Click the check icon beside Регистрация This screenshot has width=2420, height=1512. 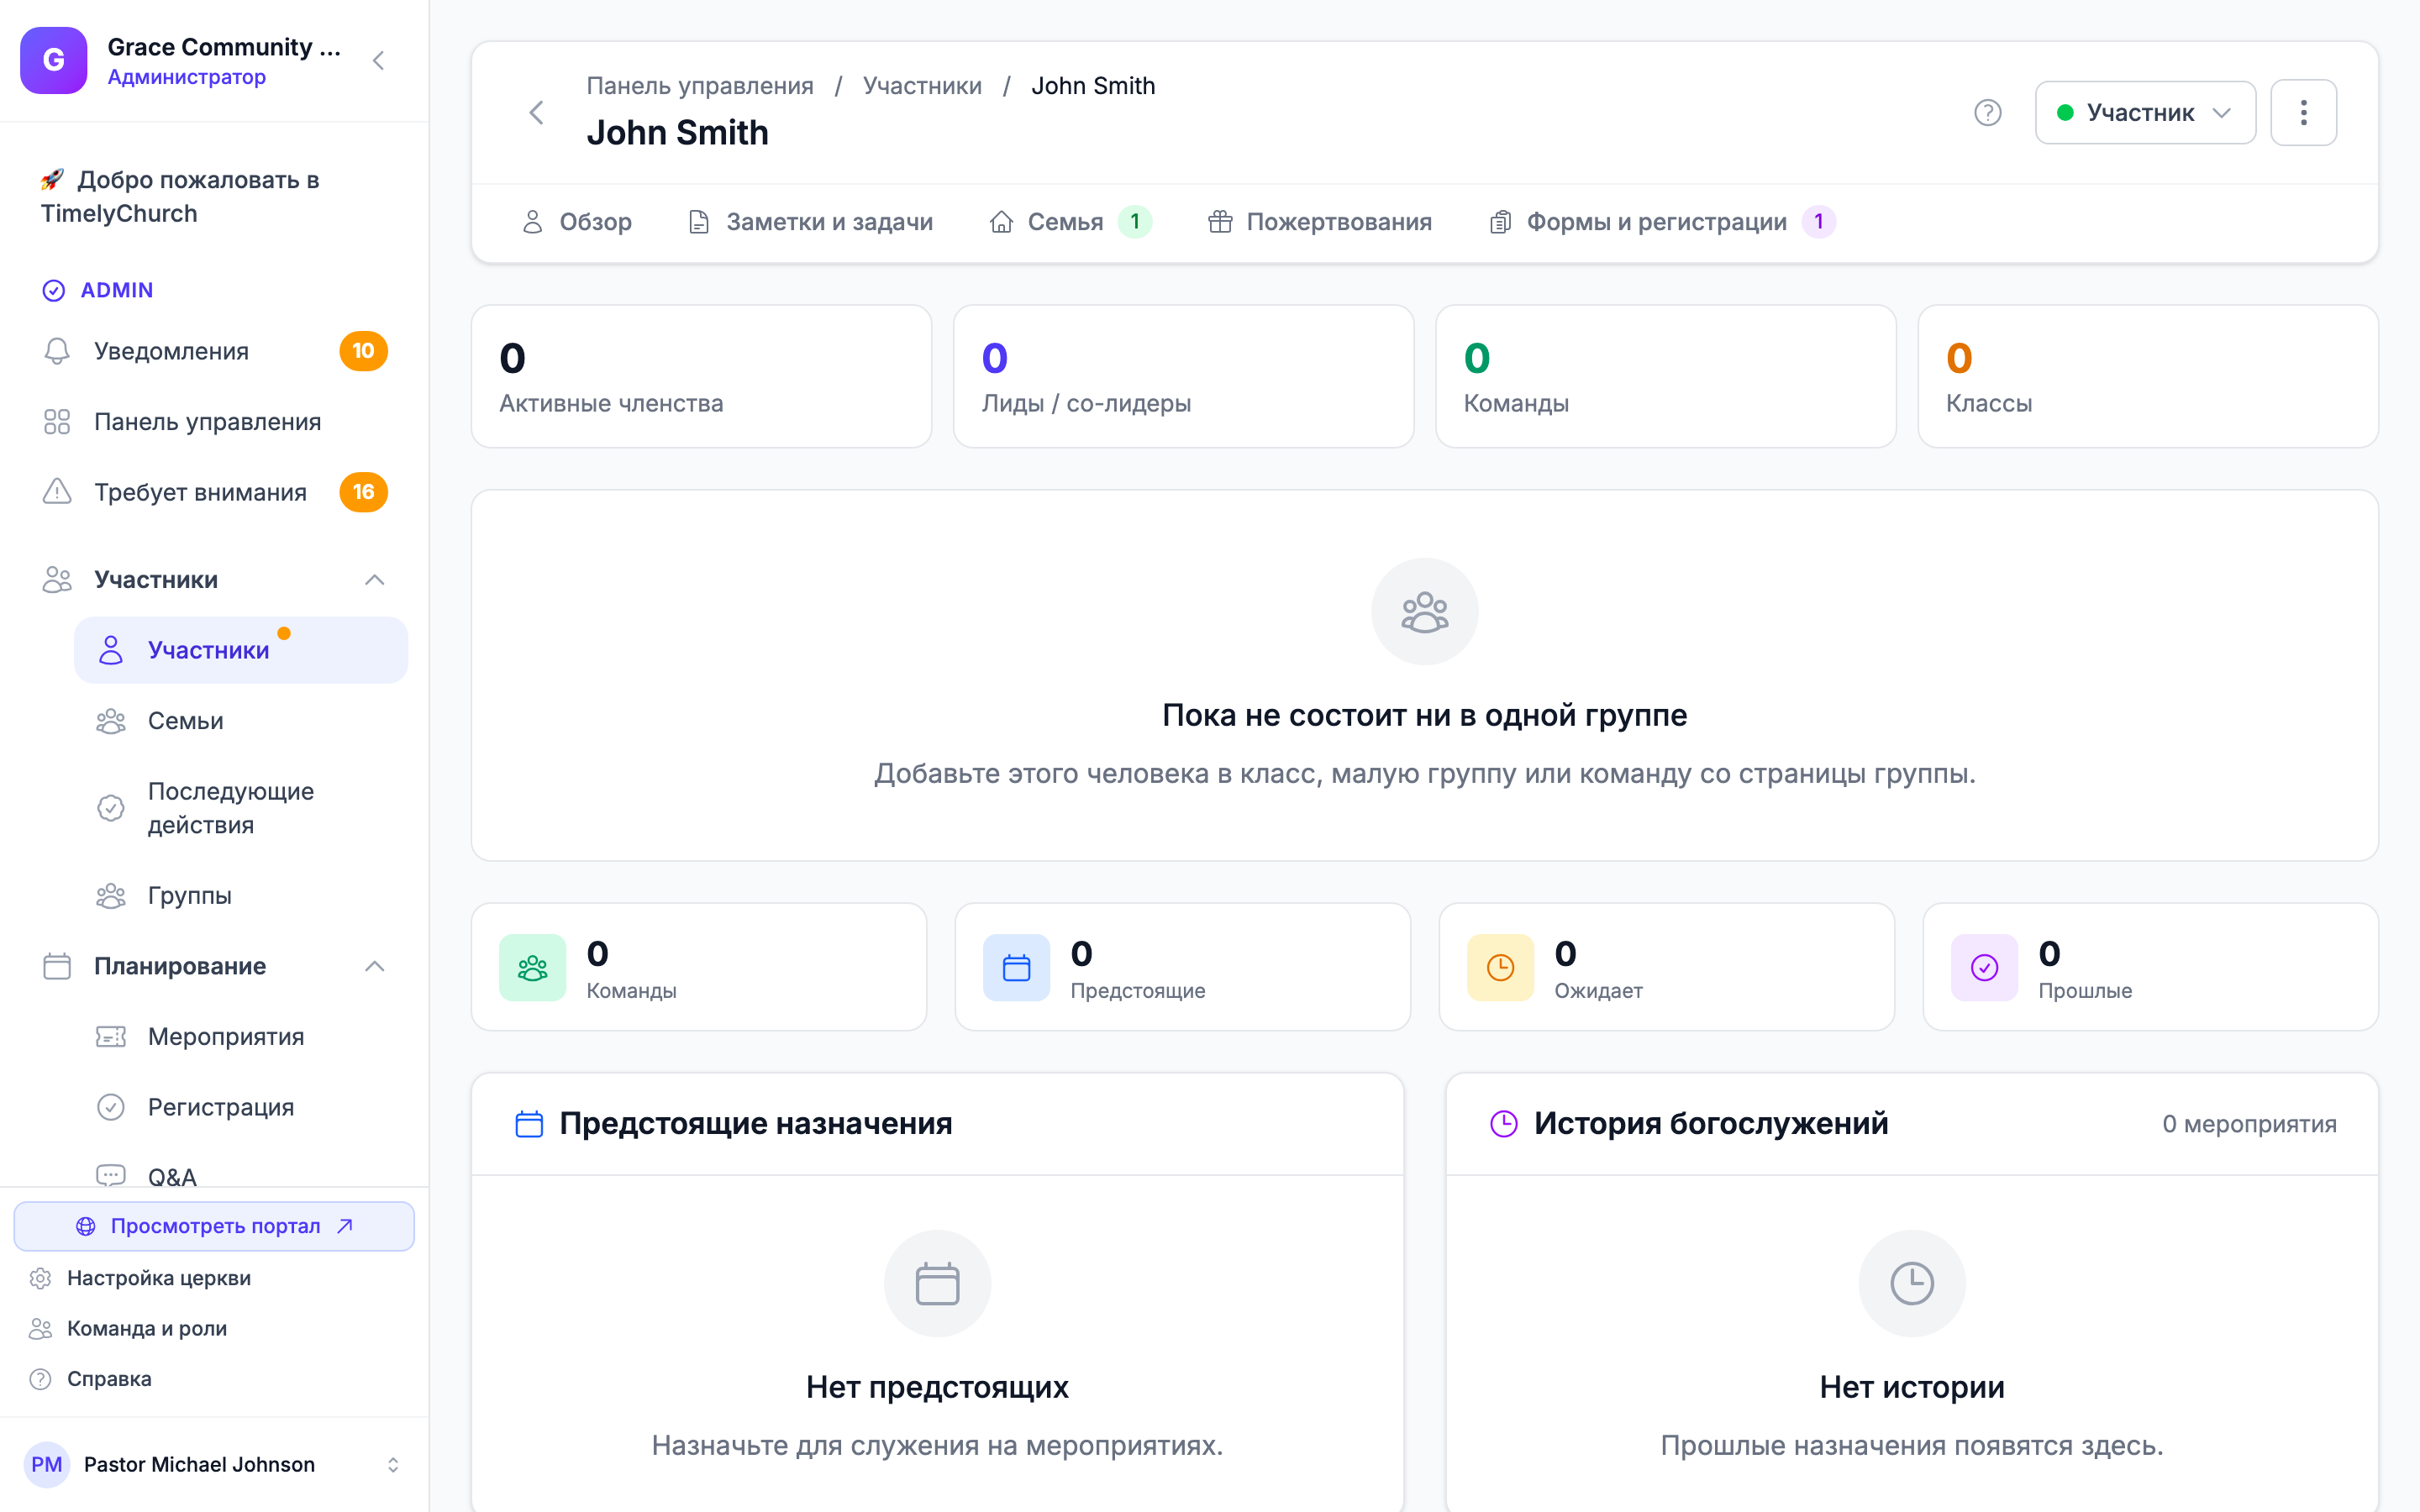point(111,1107)
